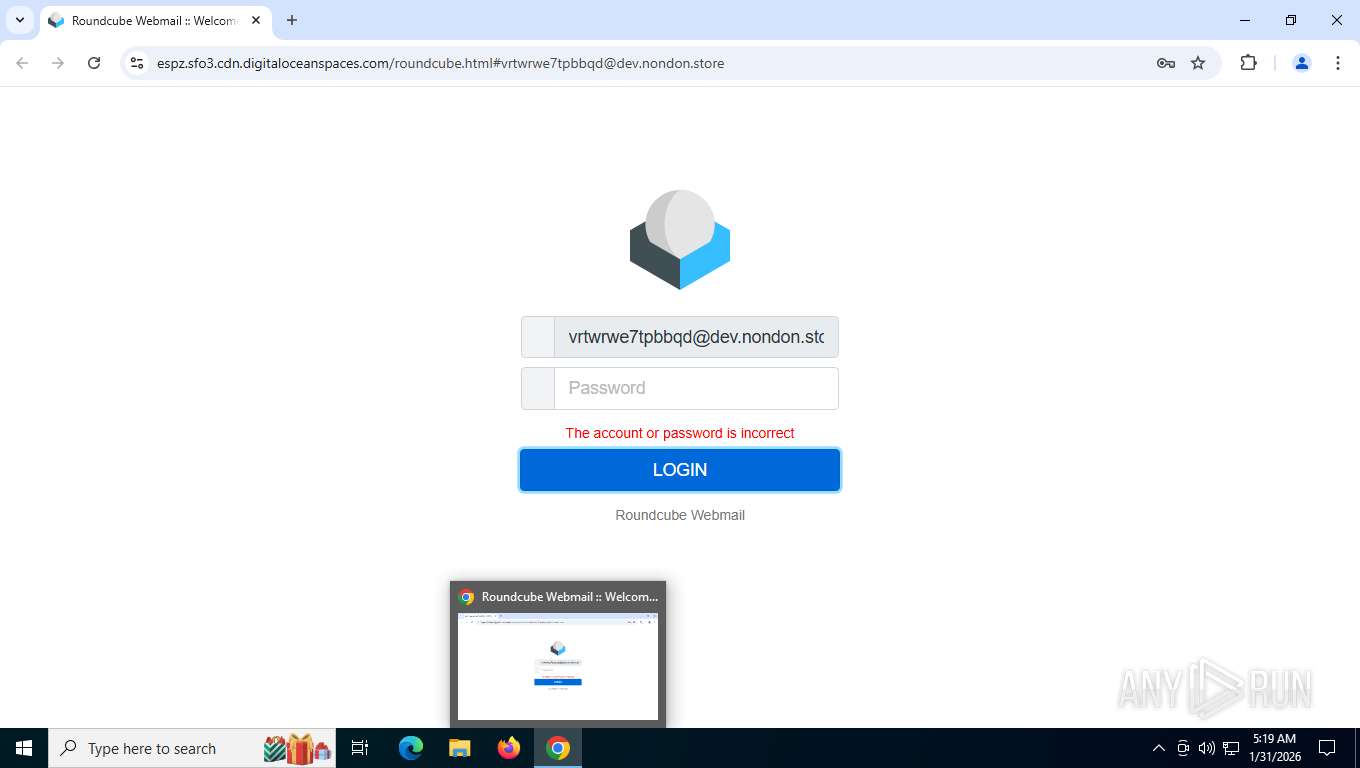Close the Roundcube Webmail tab
This screenshot has width=1360, height=768.
[256, 20]
